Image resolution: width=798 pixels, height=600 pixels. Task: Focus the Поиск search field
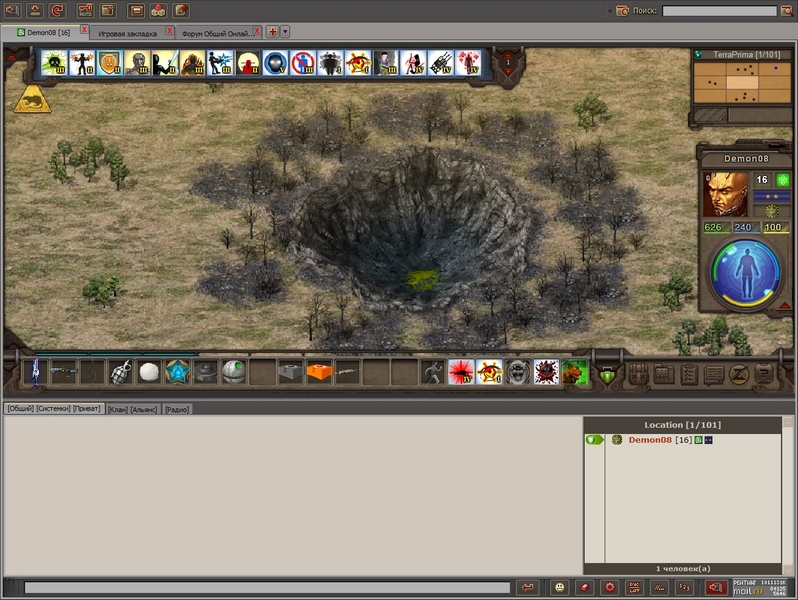(719, 11)
